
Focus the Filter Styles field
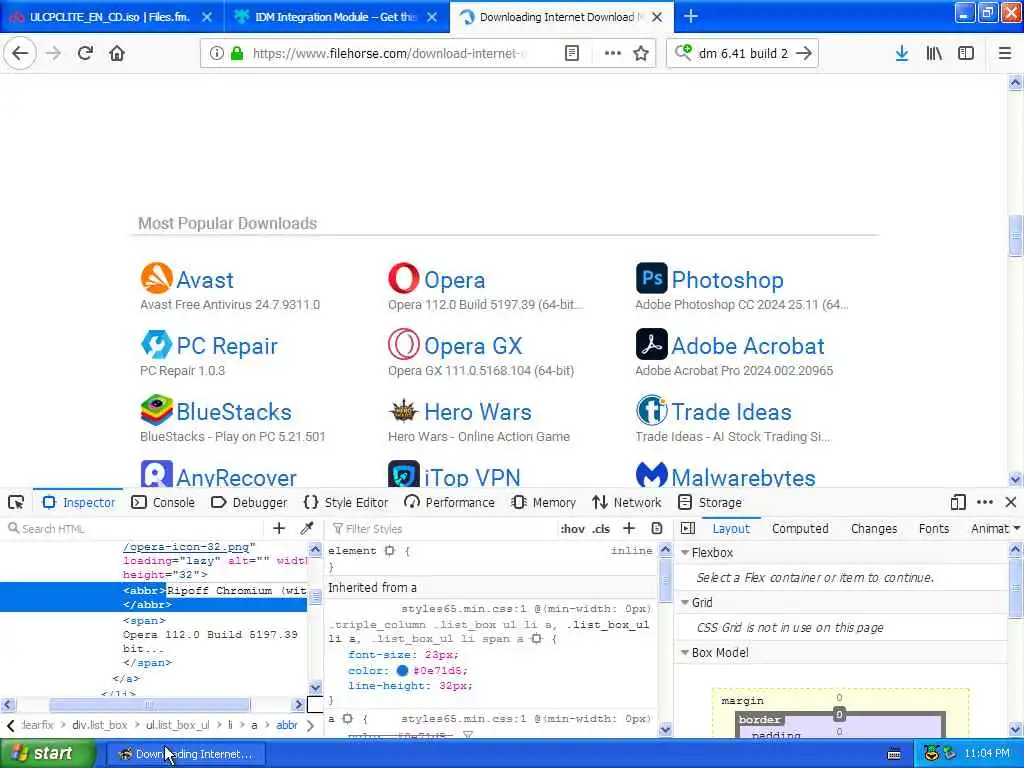click(444, 528)
